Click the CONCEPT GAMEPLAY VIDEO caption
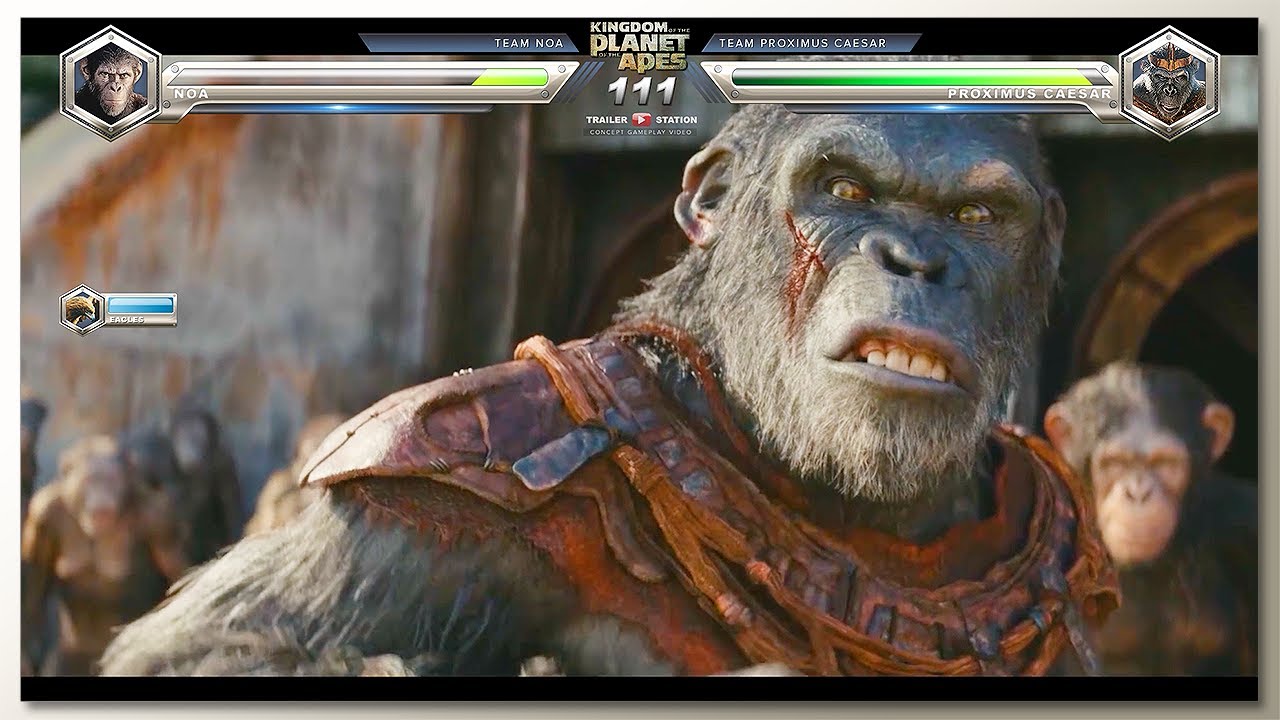Image resolution: width=1280 pixels, height=720 pixels. [x=640, y=132]
